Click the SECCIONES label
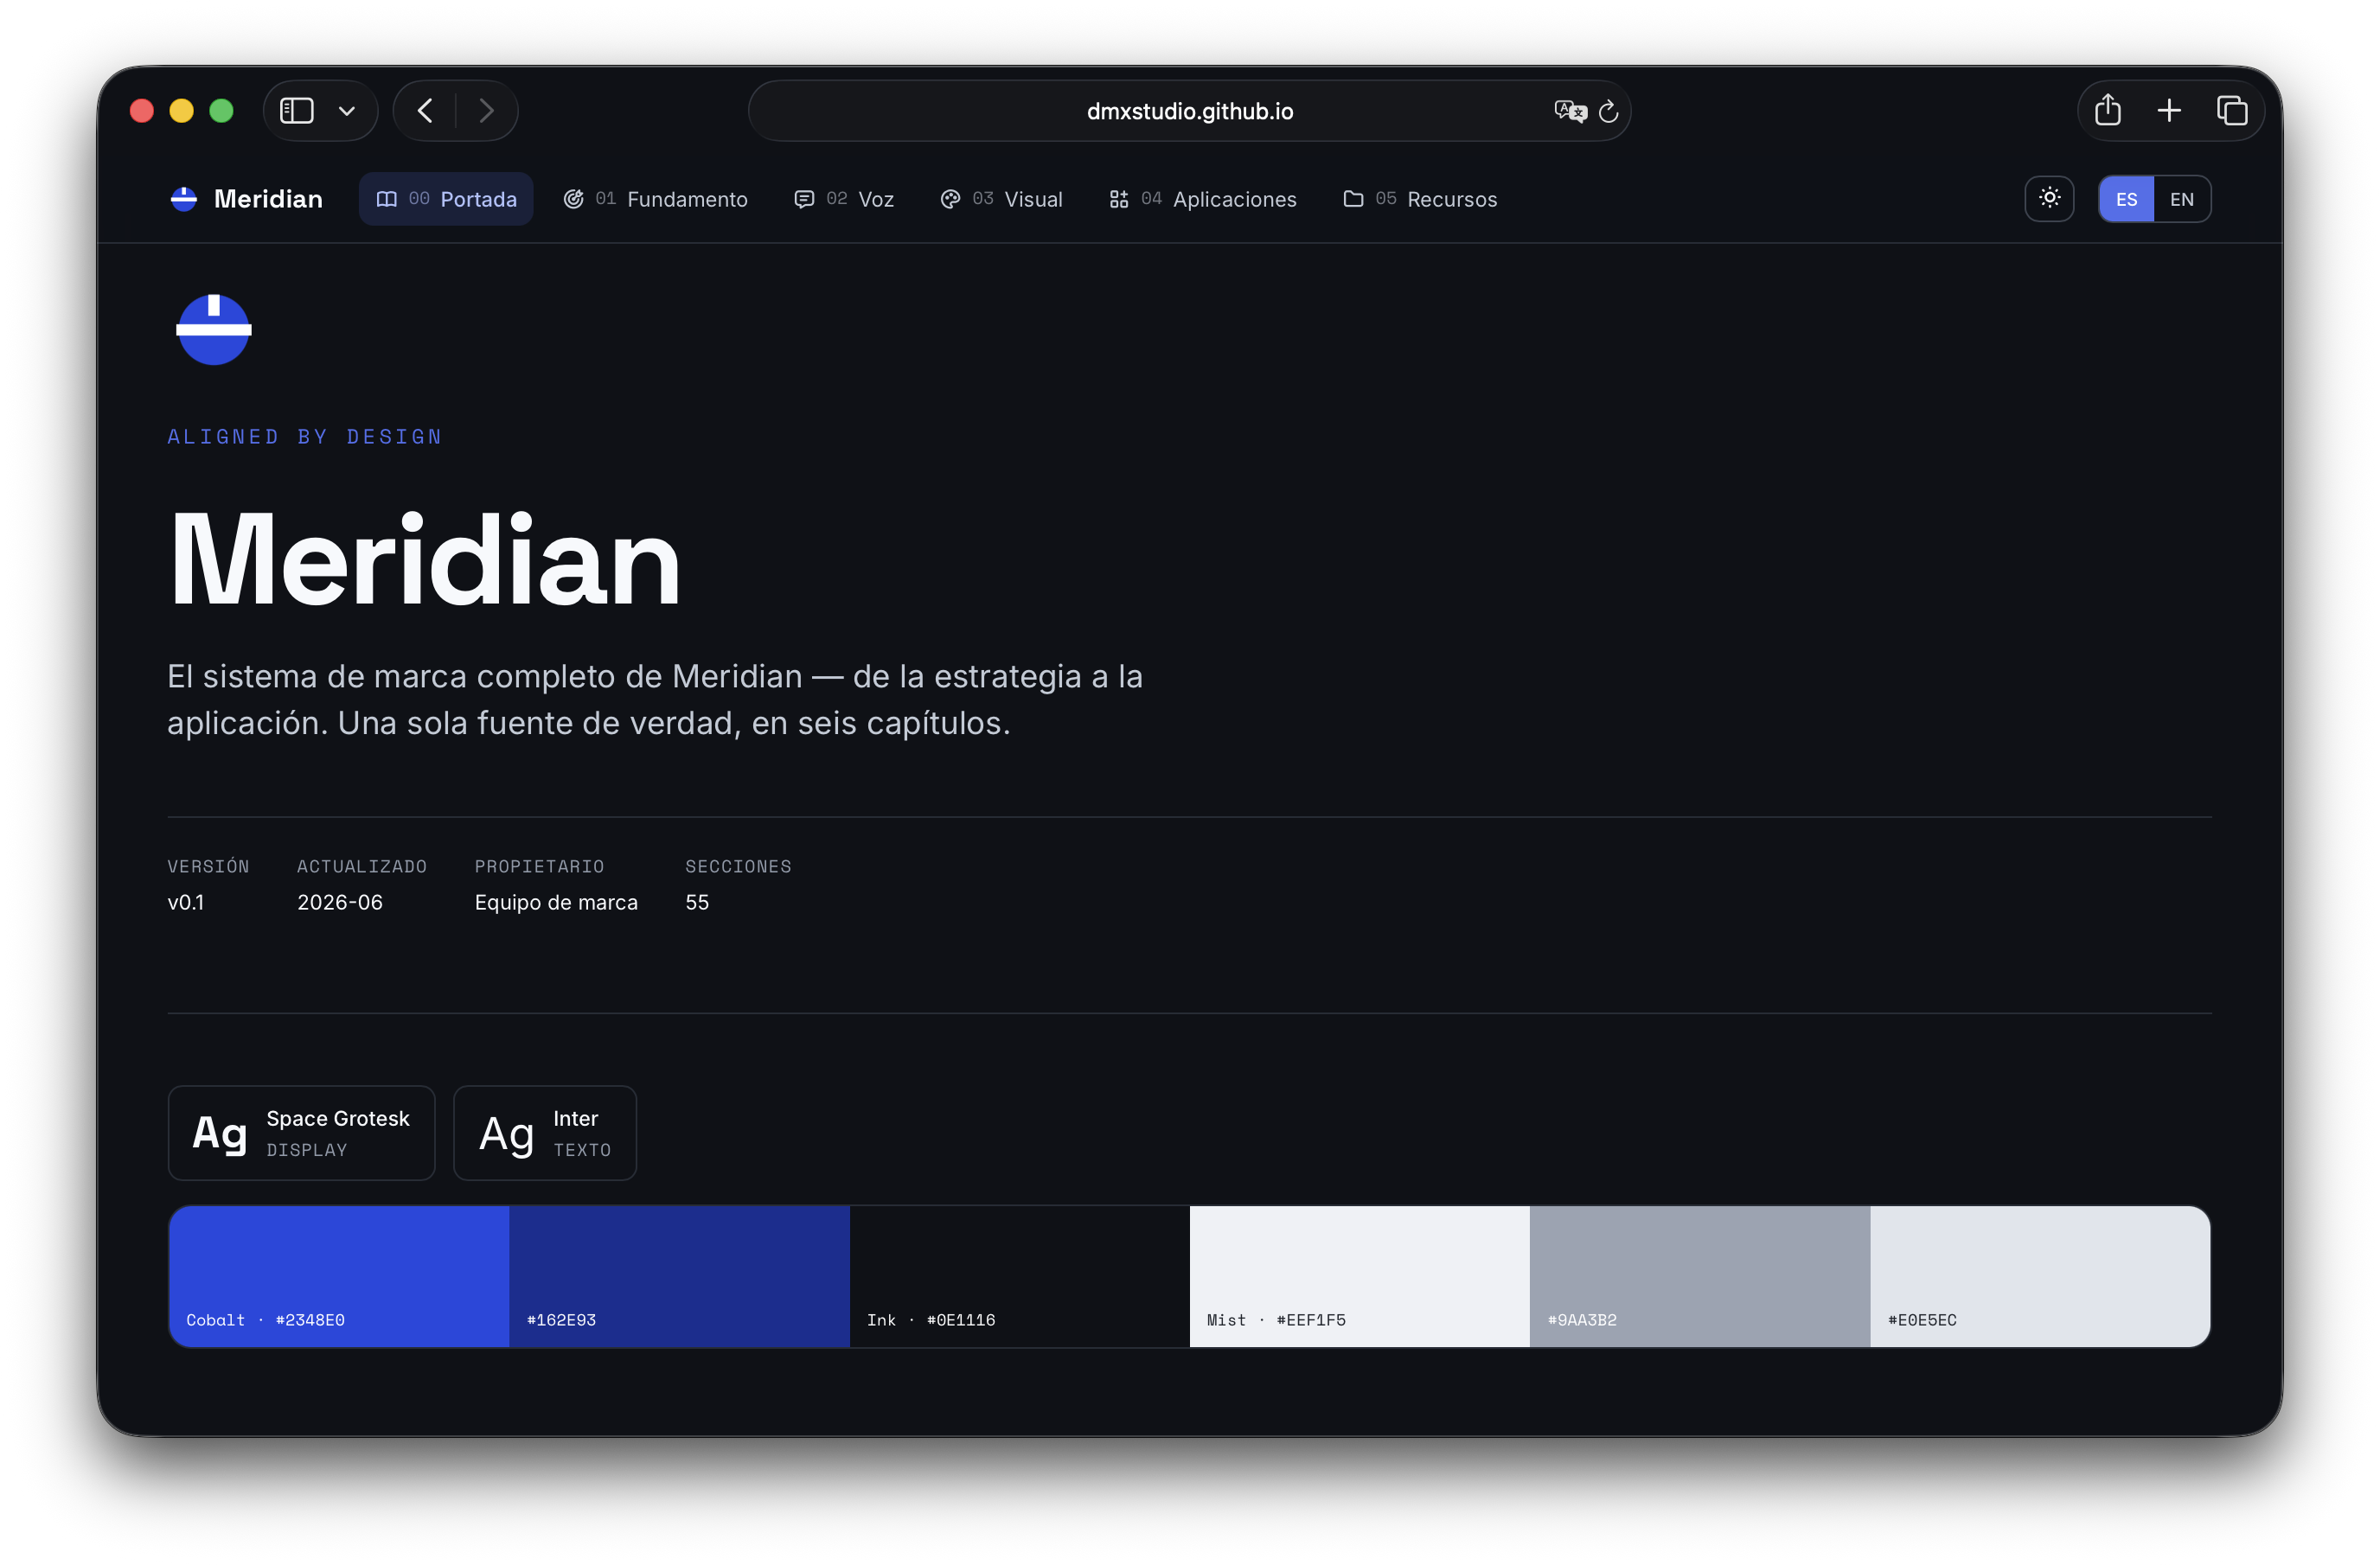Screen dimensions: 2380x1565 click(738, 866)
